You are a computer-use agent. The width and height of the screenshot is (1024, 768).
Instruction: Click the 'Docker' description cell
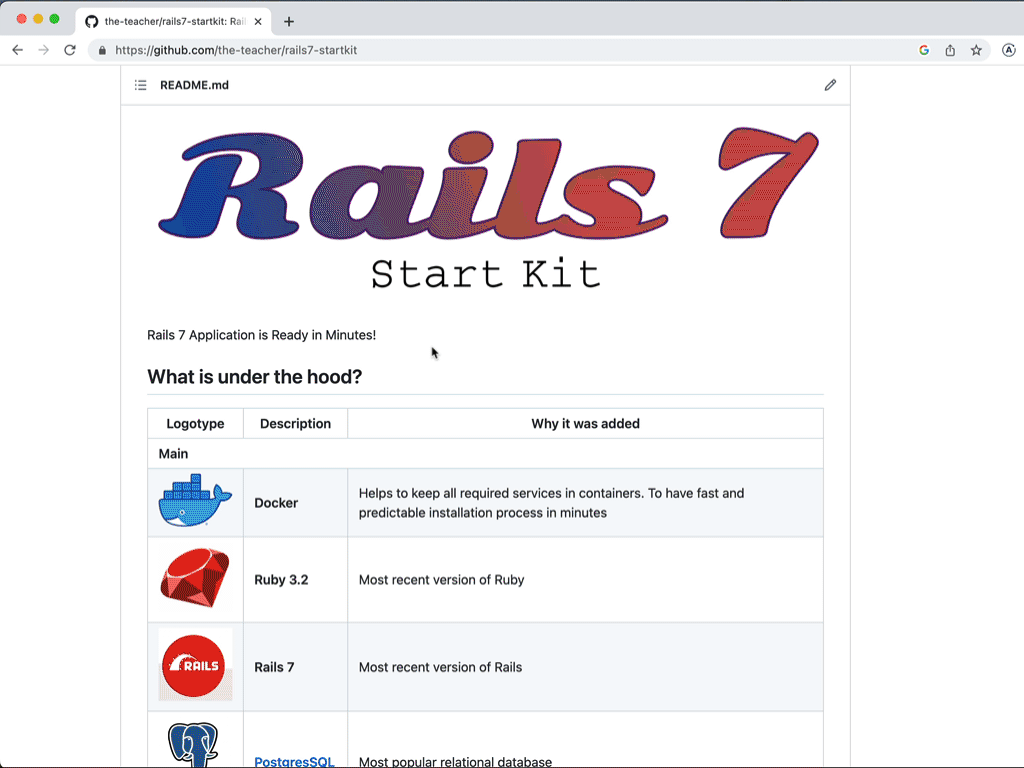tap(295, 503)
